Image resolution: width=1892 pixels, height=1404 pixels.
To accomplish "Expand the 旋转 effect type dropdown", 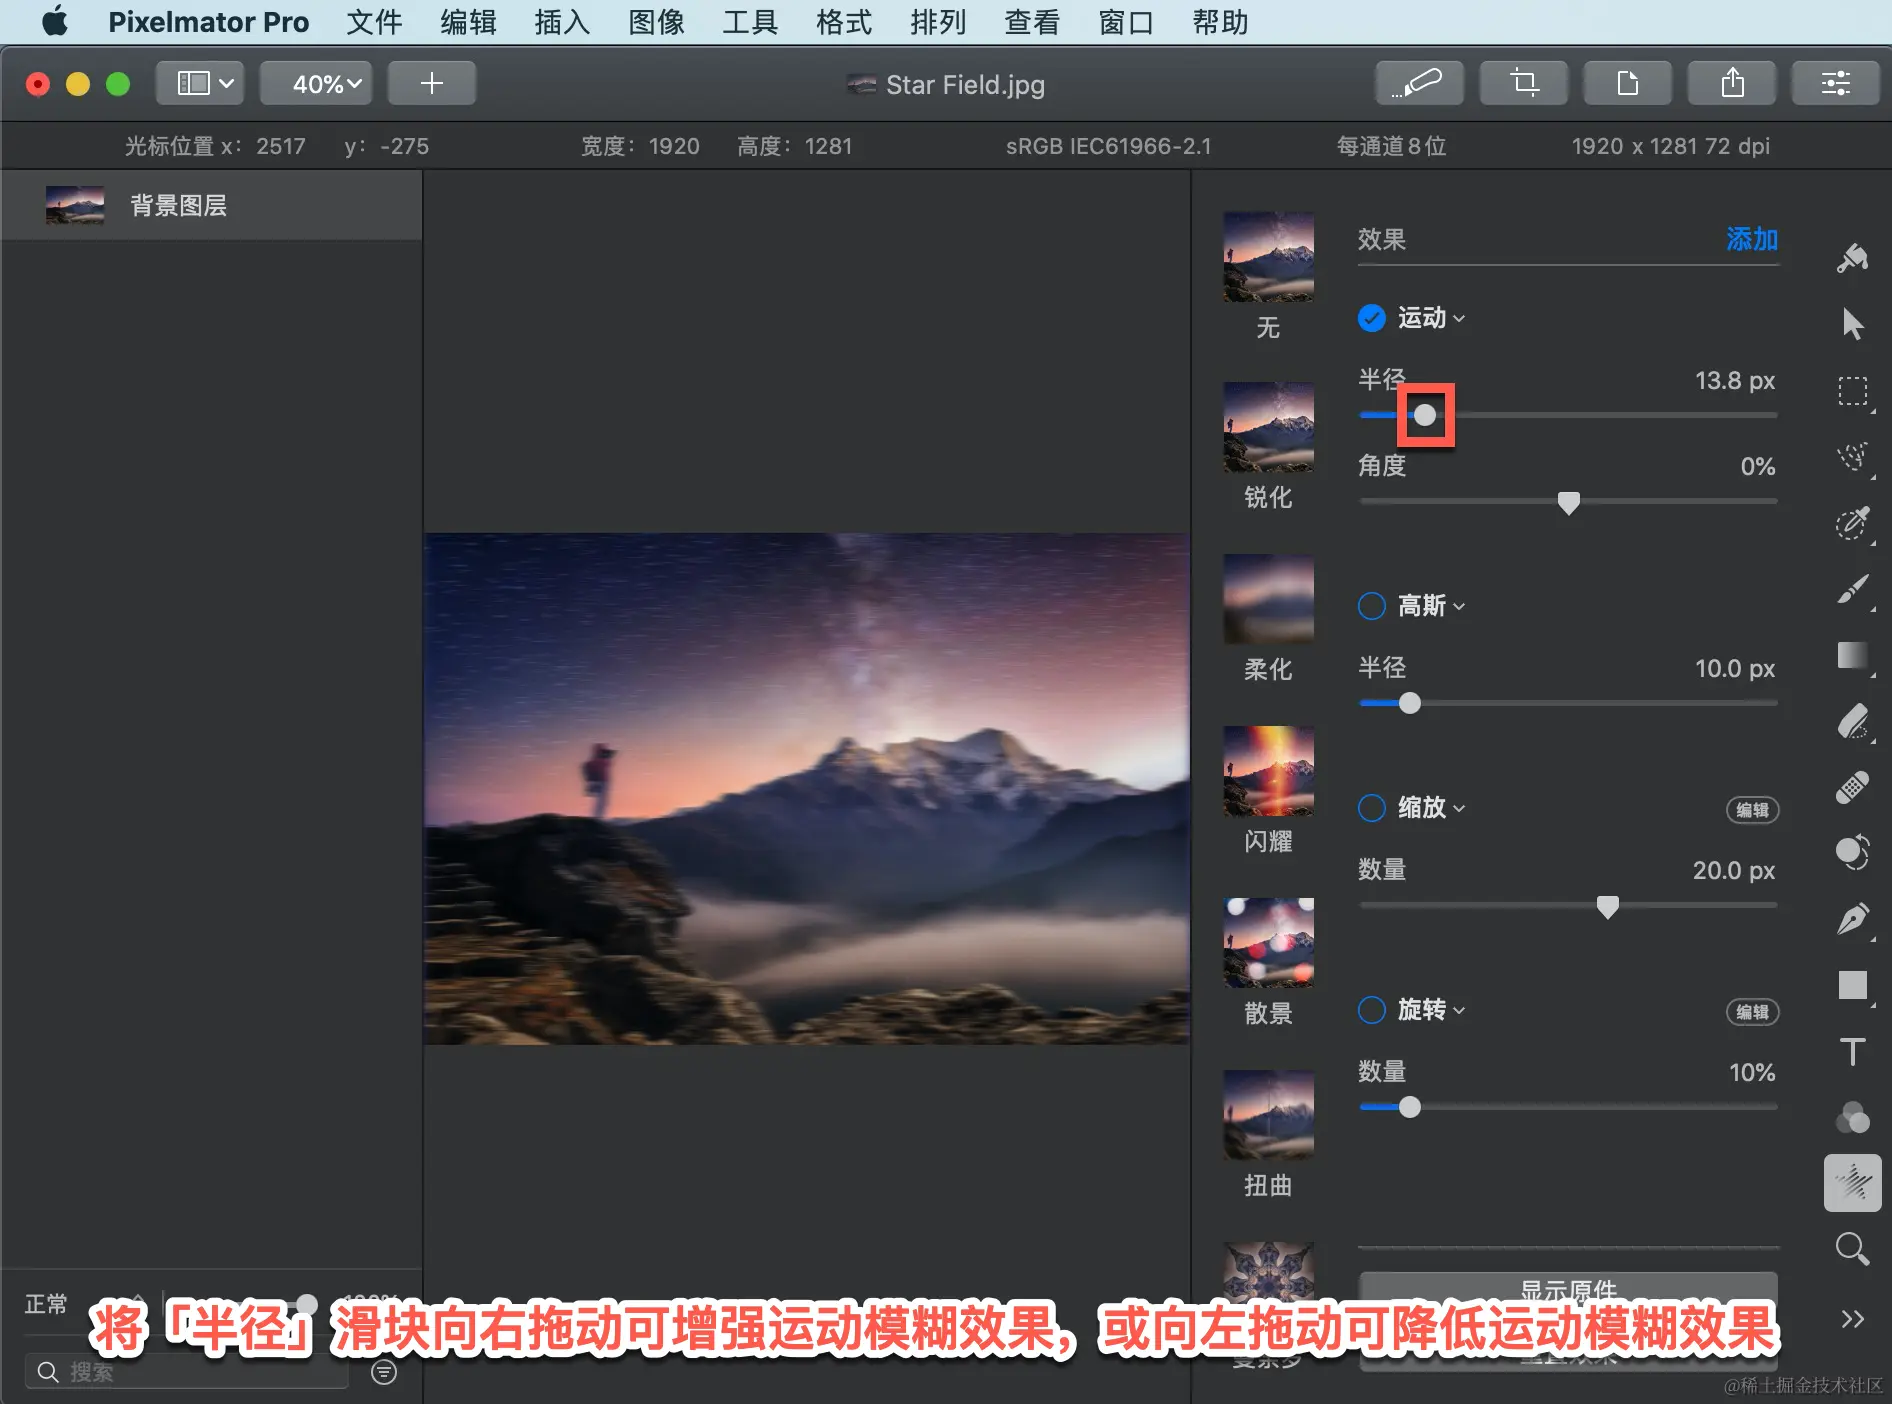I will [x=1431, y=1010].
